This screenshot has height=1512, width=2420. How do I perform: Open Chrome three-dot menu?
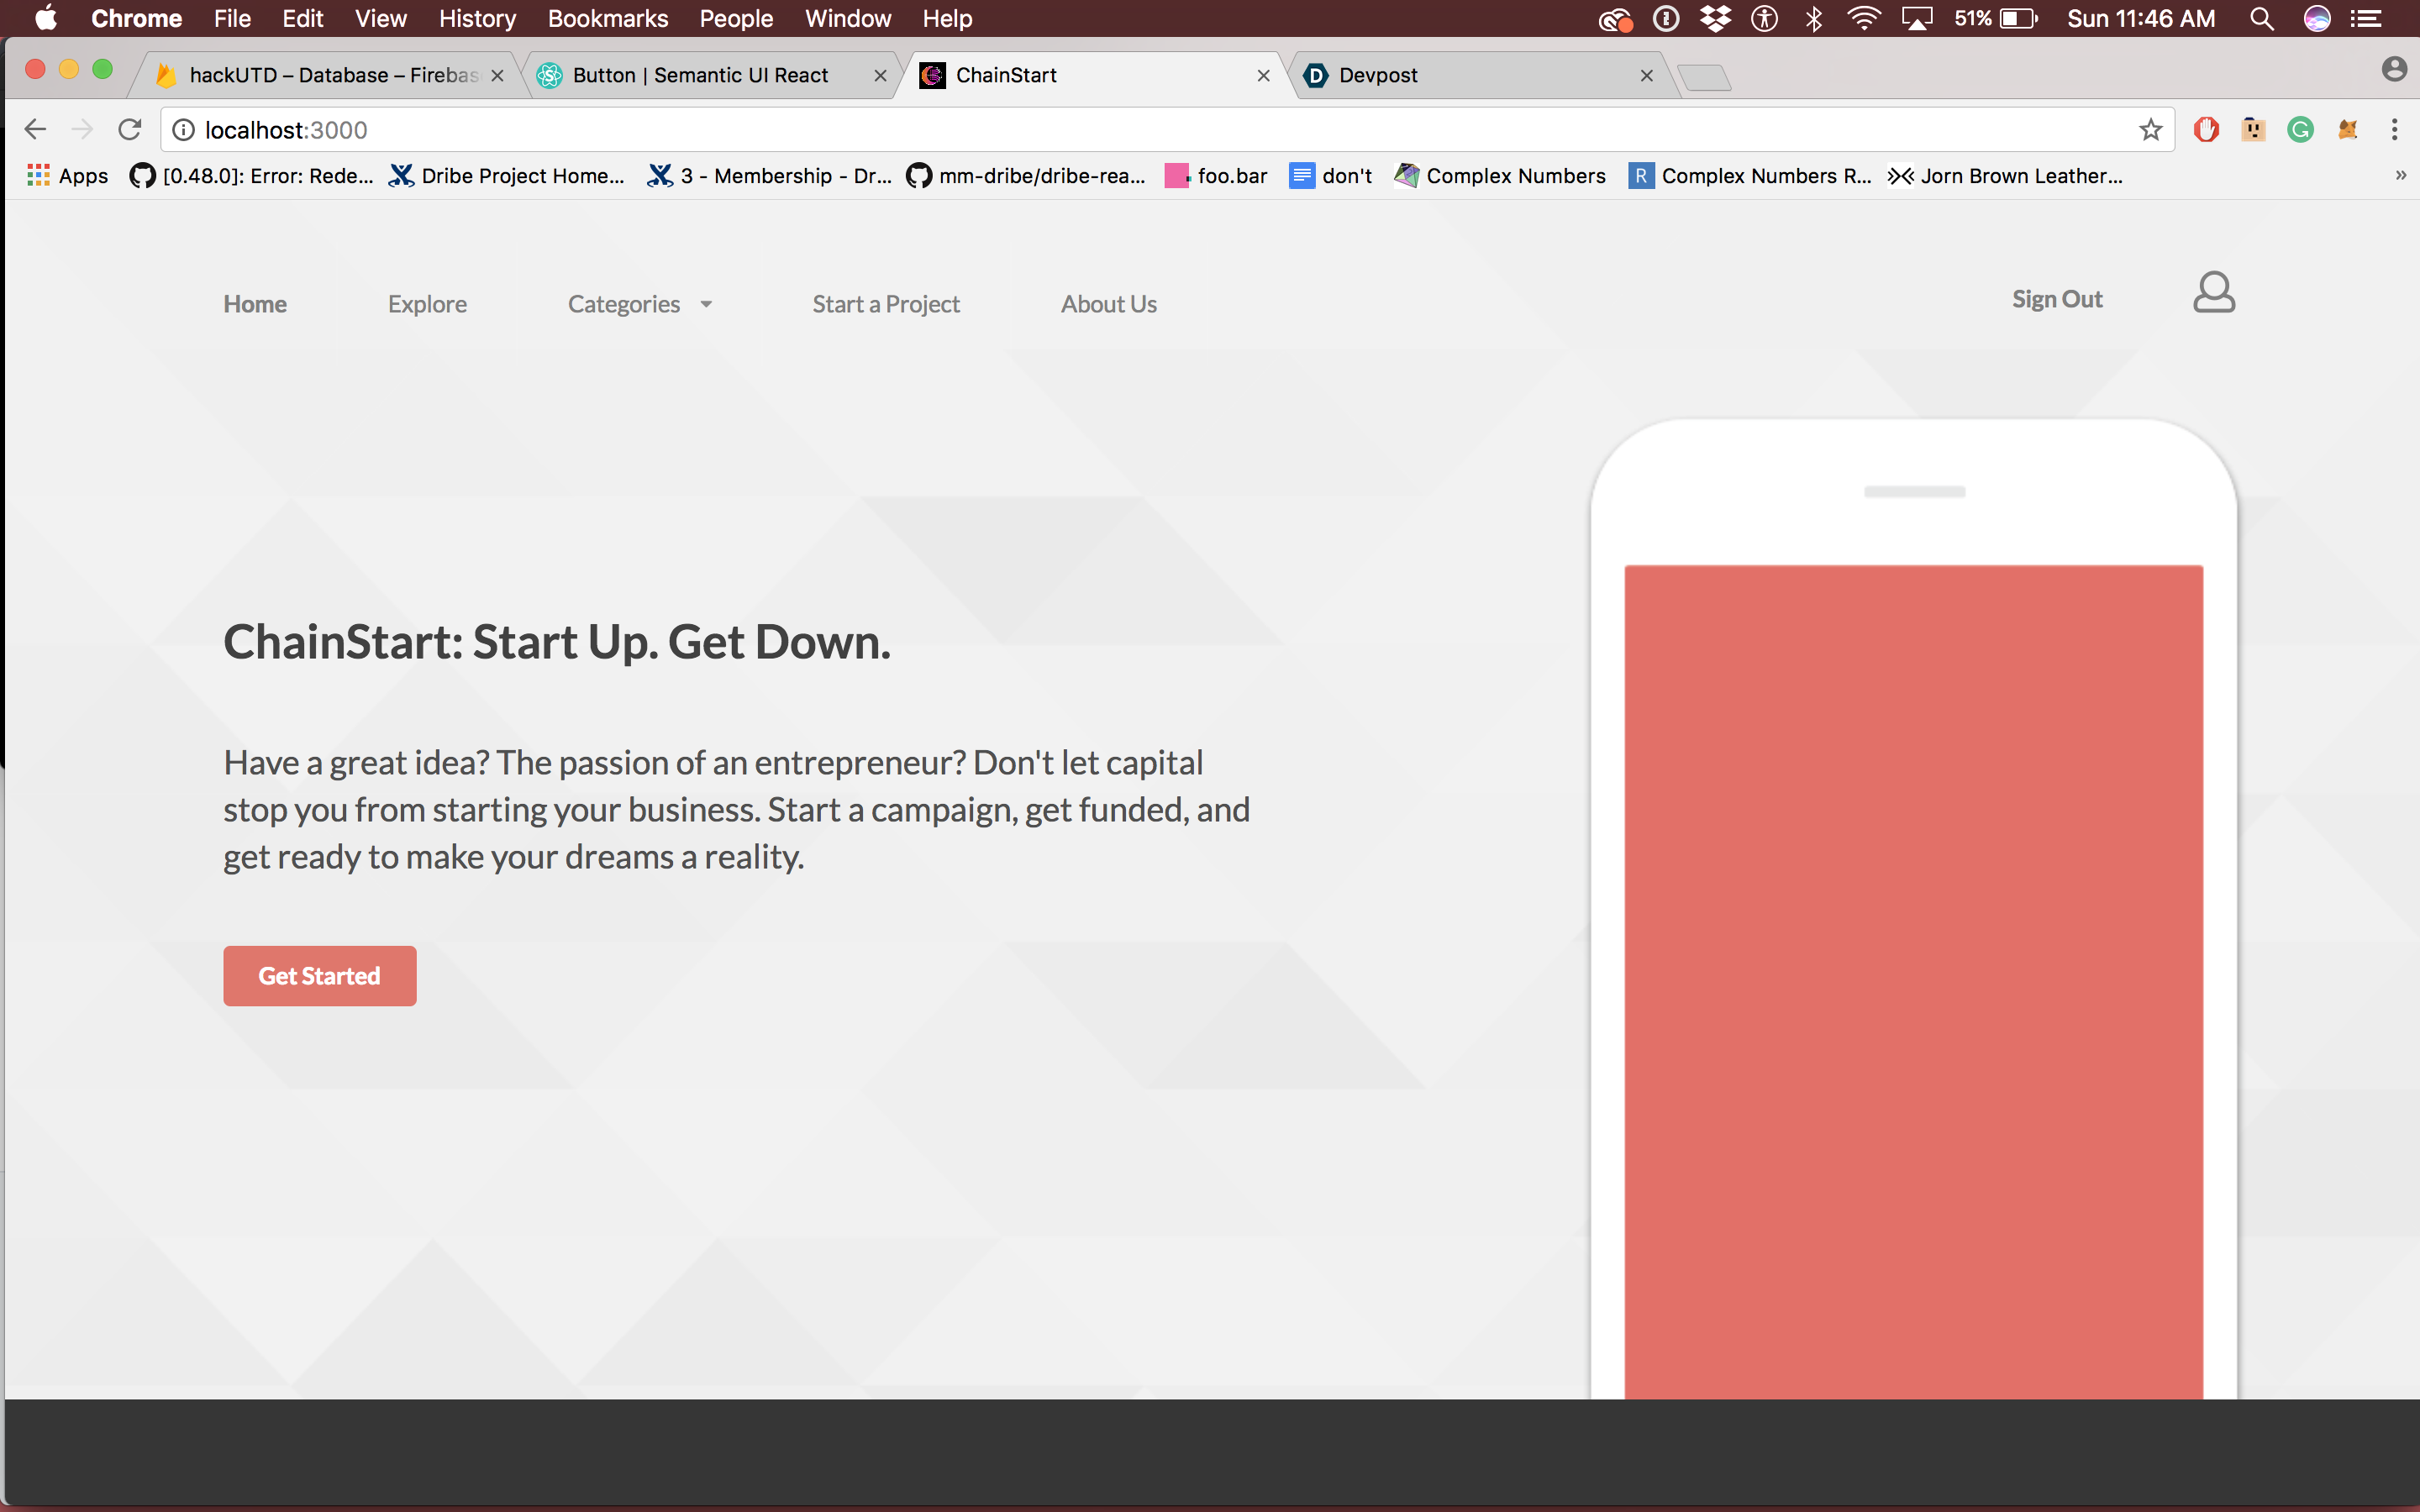(2394, 130)
